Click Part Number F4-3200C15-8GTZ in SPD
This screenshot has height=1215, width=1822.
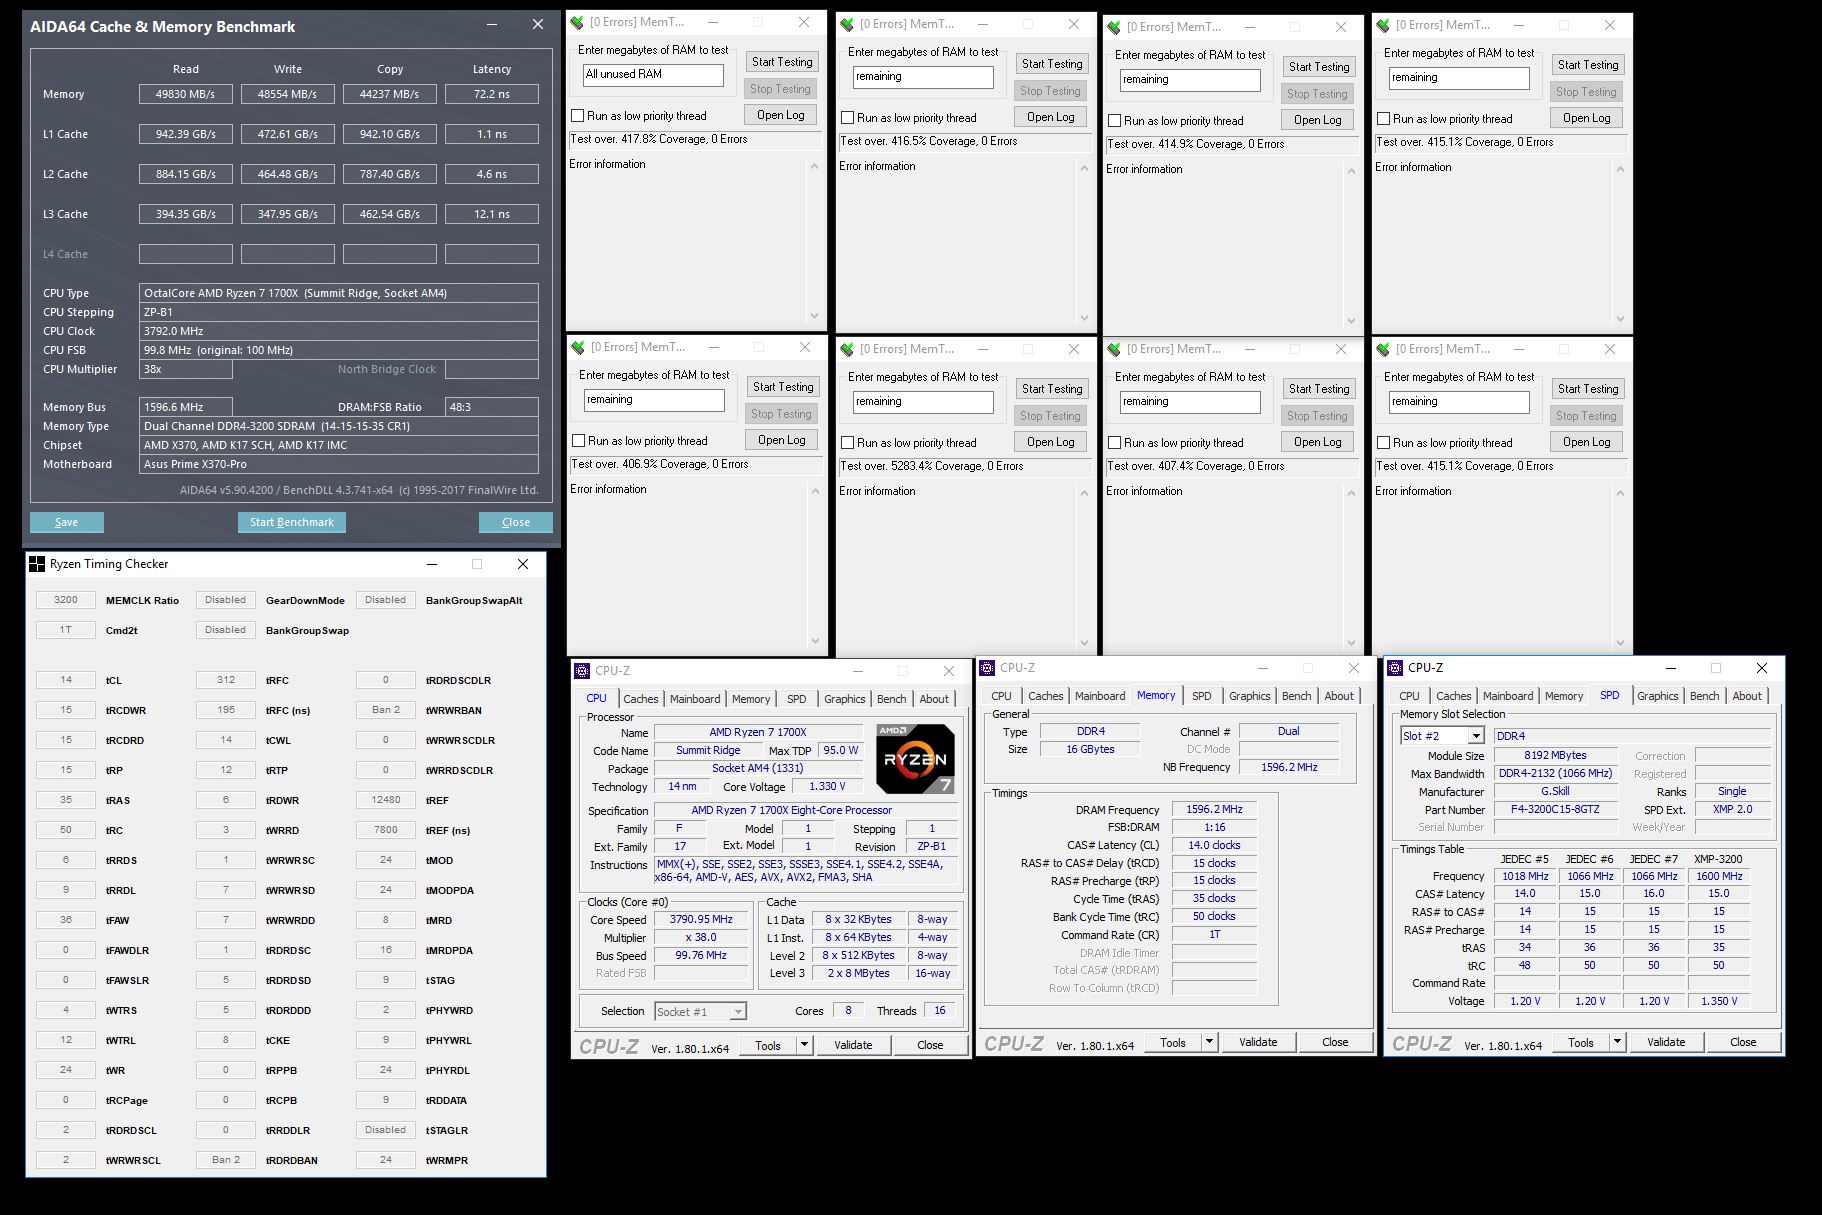[x=1555, y=810]
